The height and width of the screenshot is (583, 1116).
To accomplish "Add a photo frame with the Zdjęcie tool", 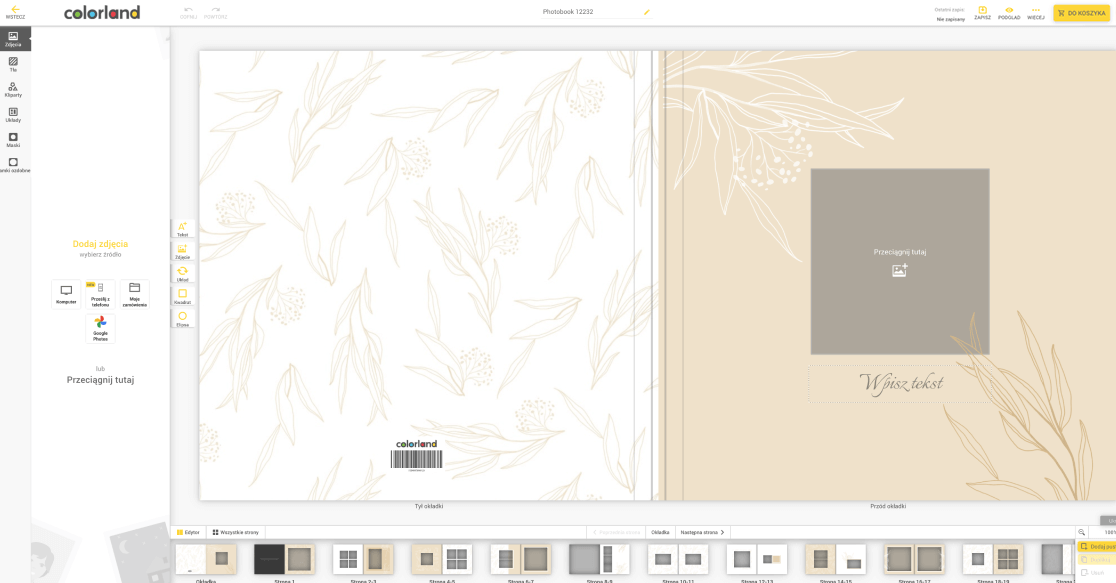I will click(x=182, y=251).
